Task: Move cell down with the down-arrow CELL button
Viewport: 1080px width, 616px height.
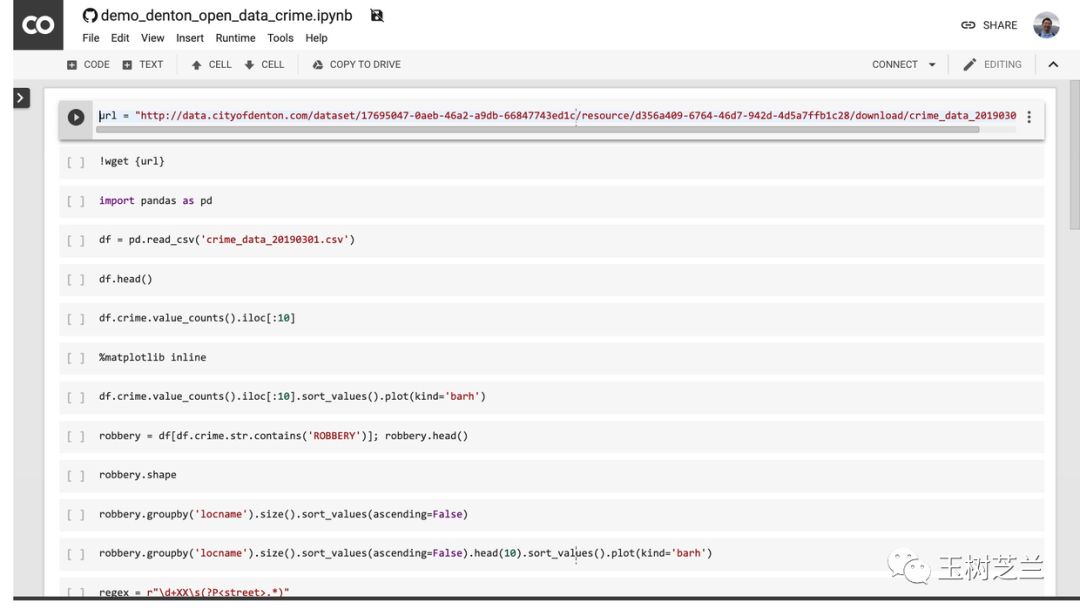Action: tap(264, 64)
